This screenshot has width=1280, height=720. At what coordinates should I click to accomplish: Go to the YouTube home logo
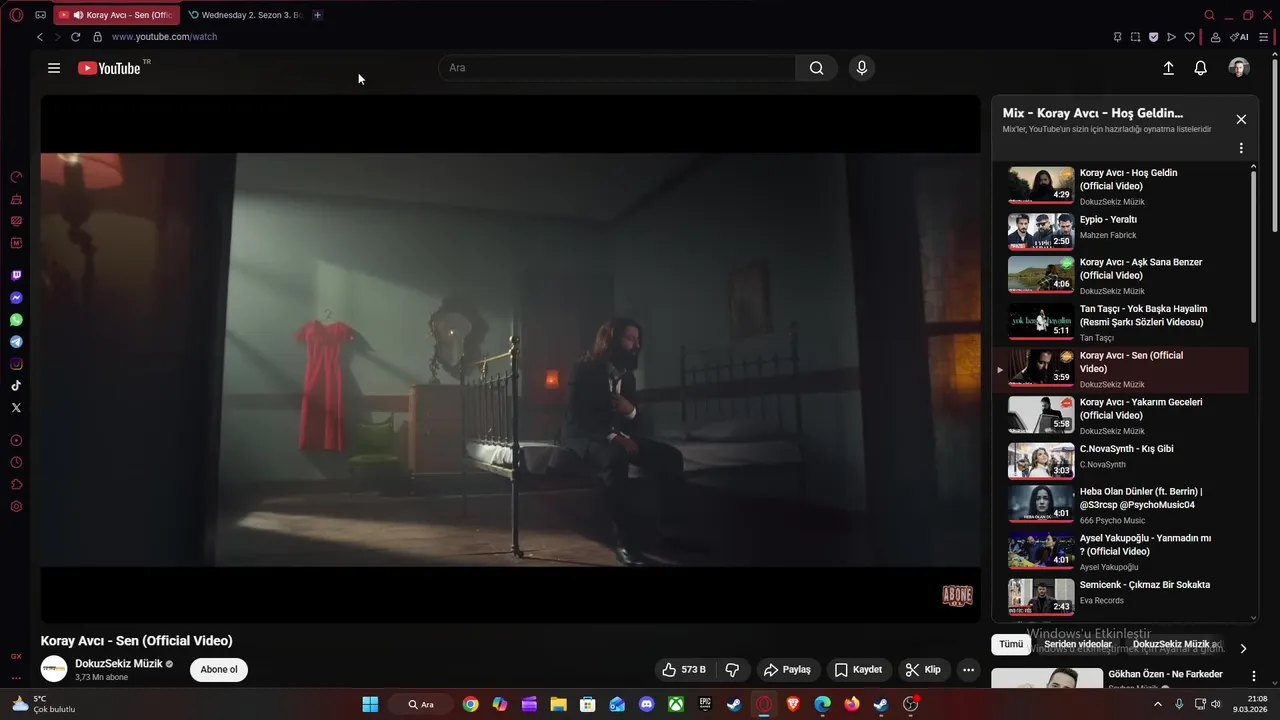pyautogui.click(x=109, y=68)
